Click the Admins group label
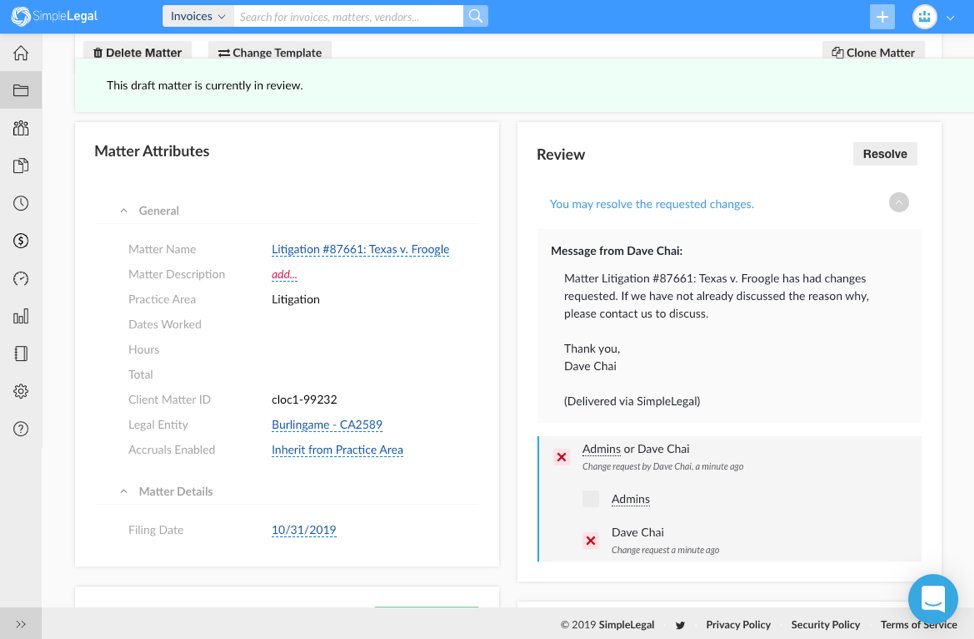Viewport: 974px width, 639px height. [x=630, y=499]
